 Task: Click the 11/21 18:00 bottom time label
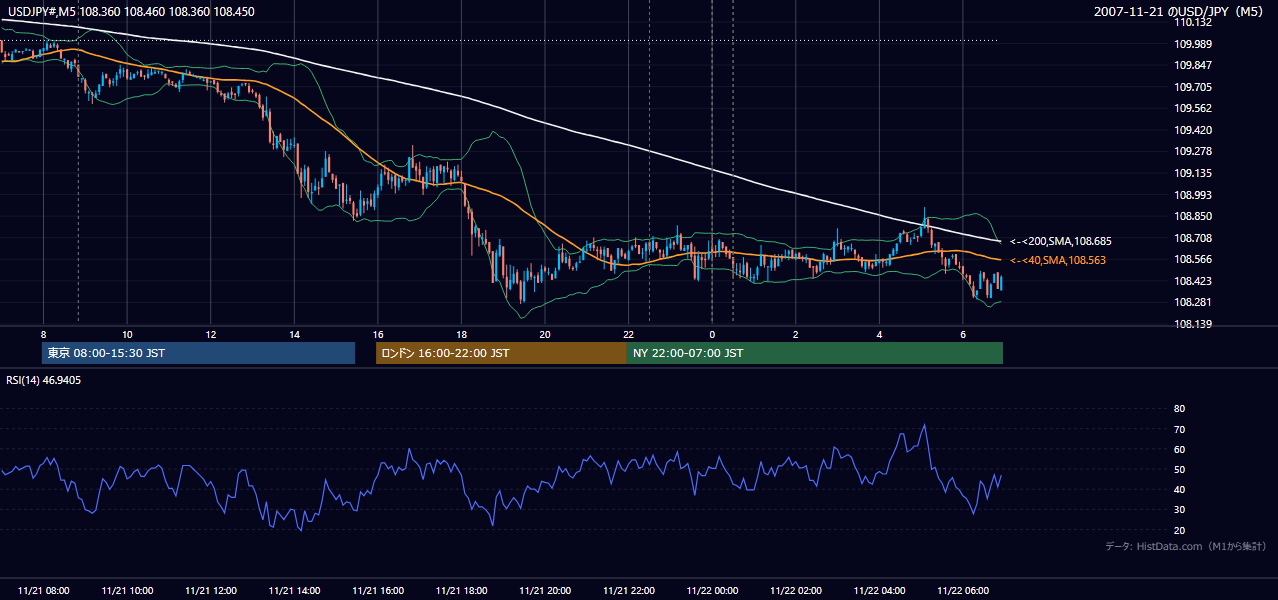point(462,591)
